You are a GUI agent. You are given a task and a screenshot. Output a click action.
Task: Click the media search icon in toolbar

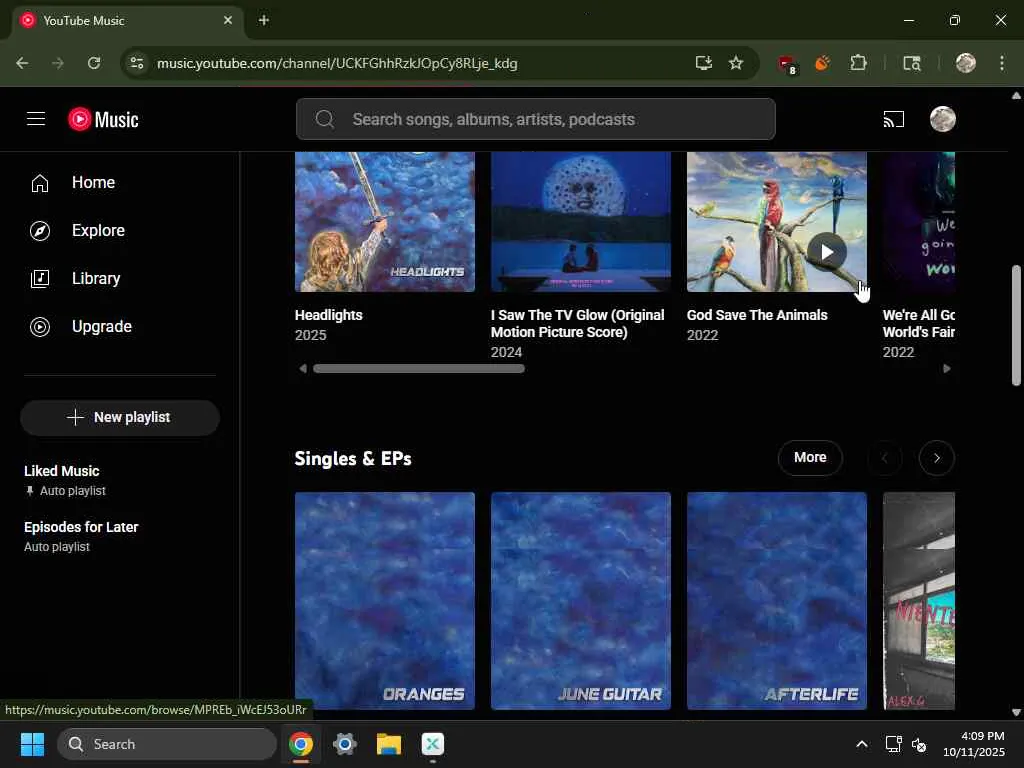point(912,63)
